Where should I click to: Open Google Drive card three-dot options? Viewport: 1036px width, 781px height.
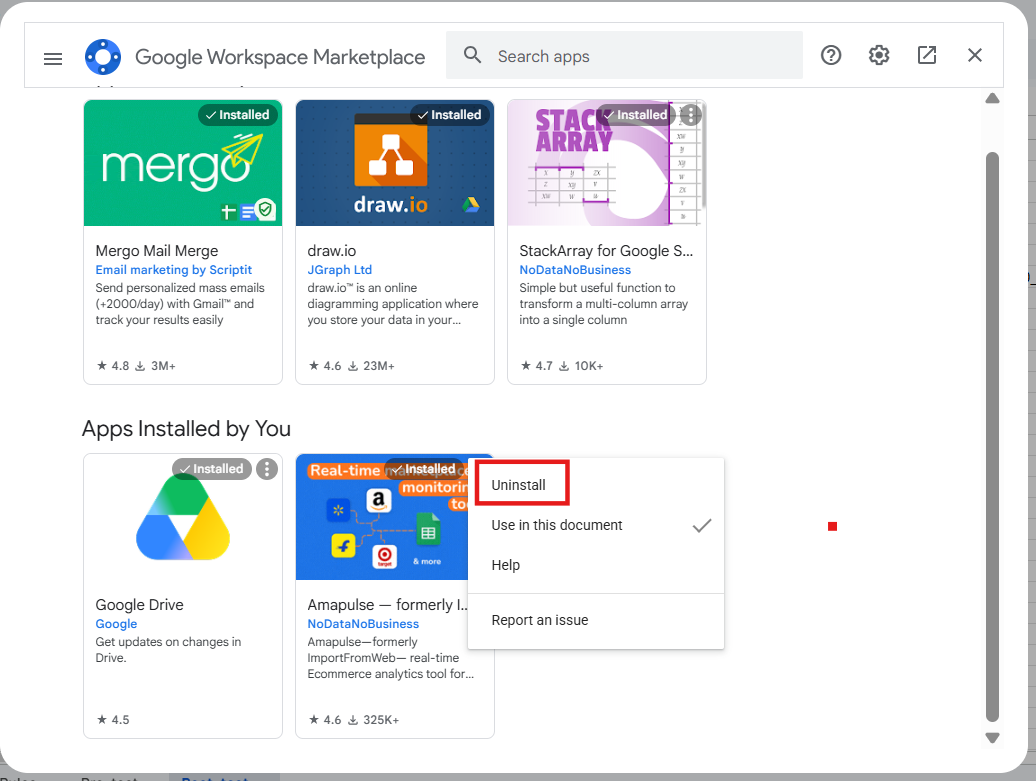(x=267, y=469)
